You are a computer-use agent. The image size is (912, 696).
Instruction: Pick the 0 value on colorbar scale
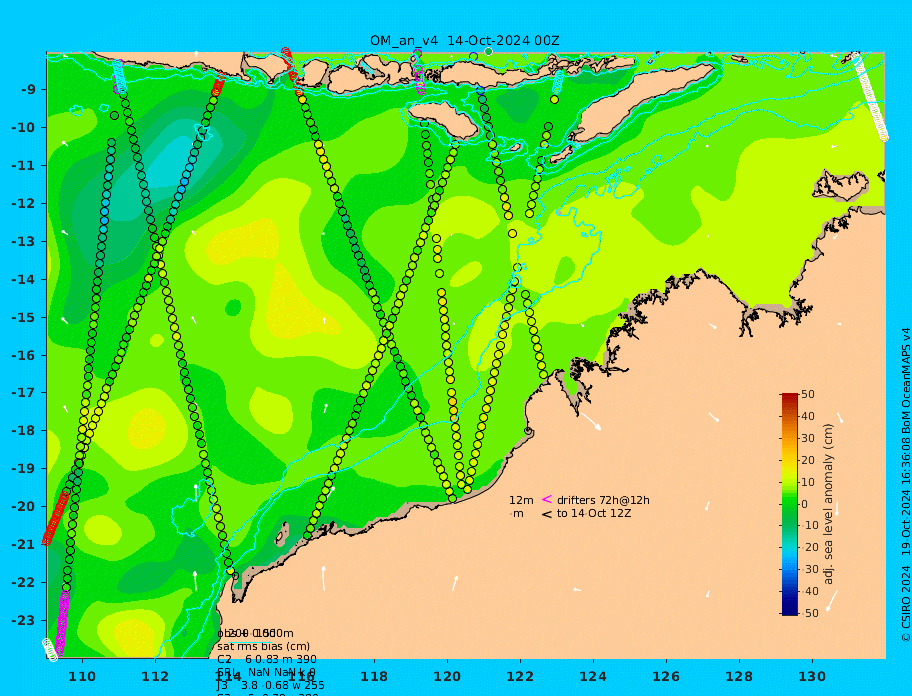point(805,504)
